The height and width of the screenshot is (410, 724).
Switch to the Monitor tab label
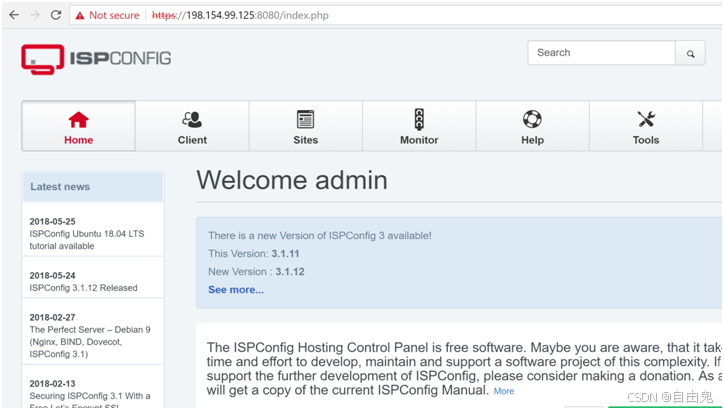tap(419, 140)
